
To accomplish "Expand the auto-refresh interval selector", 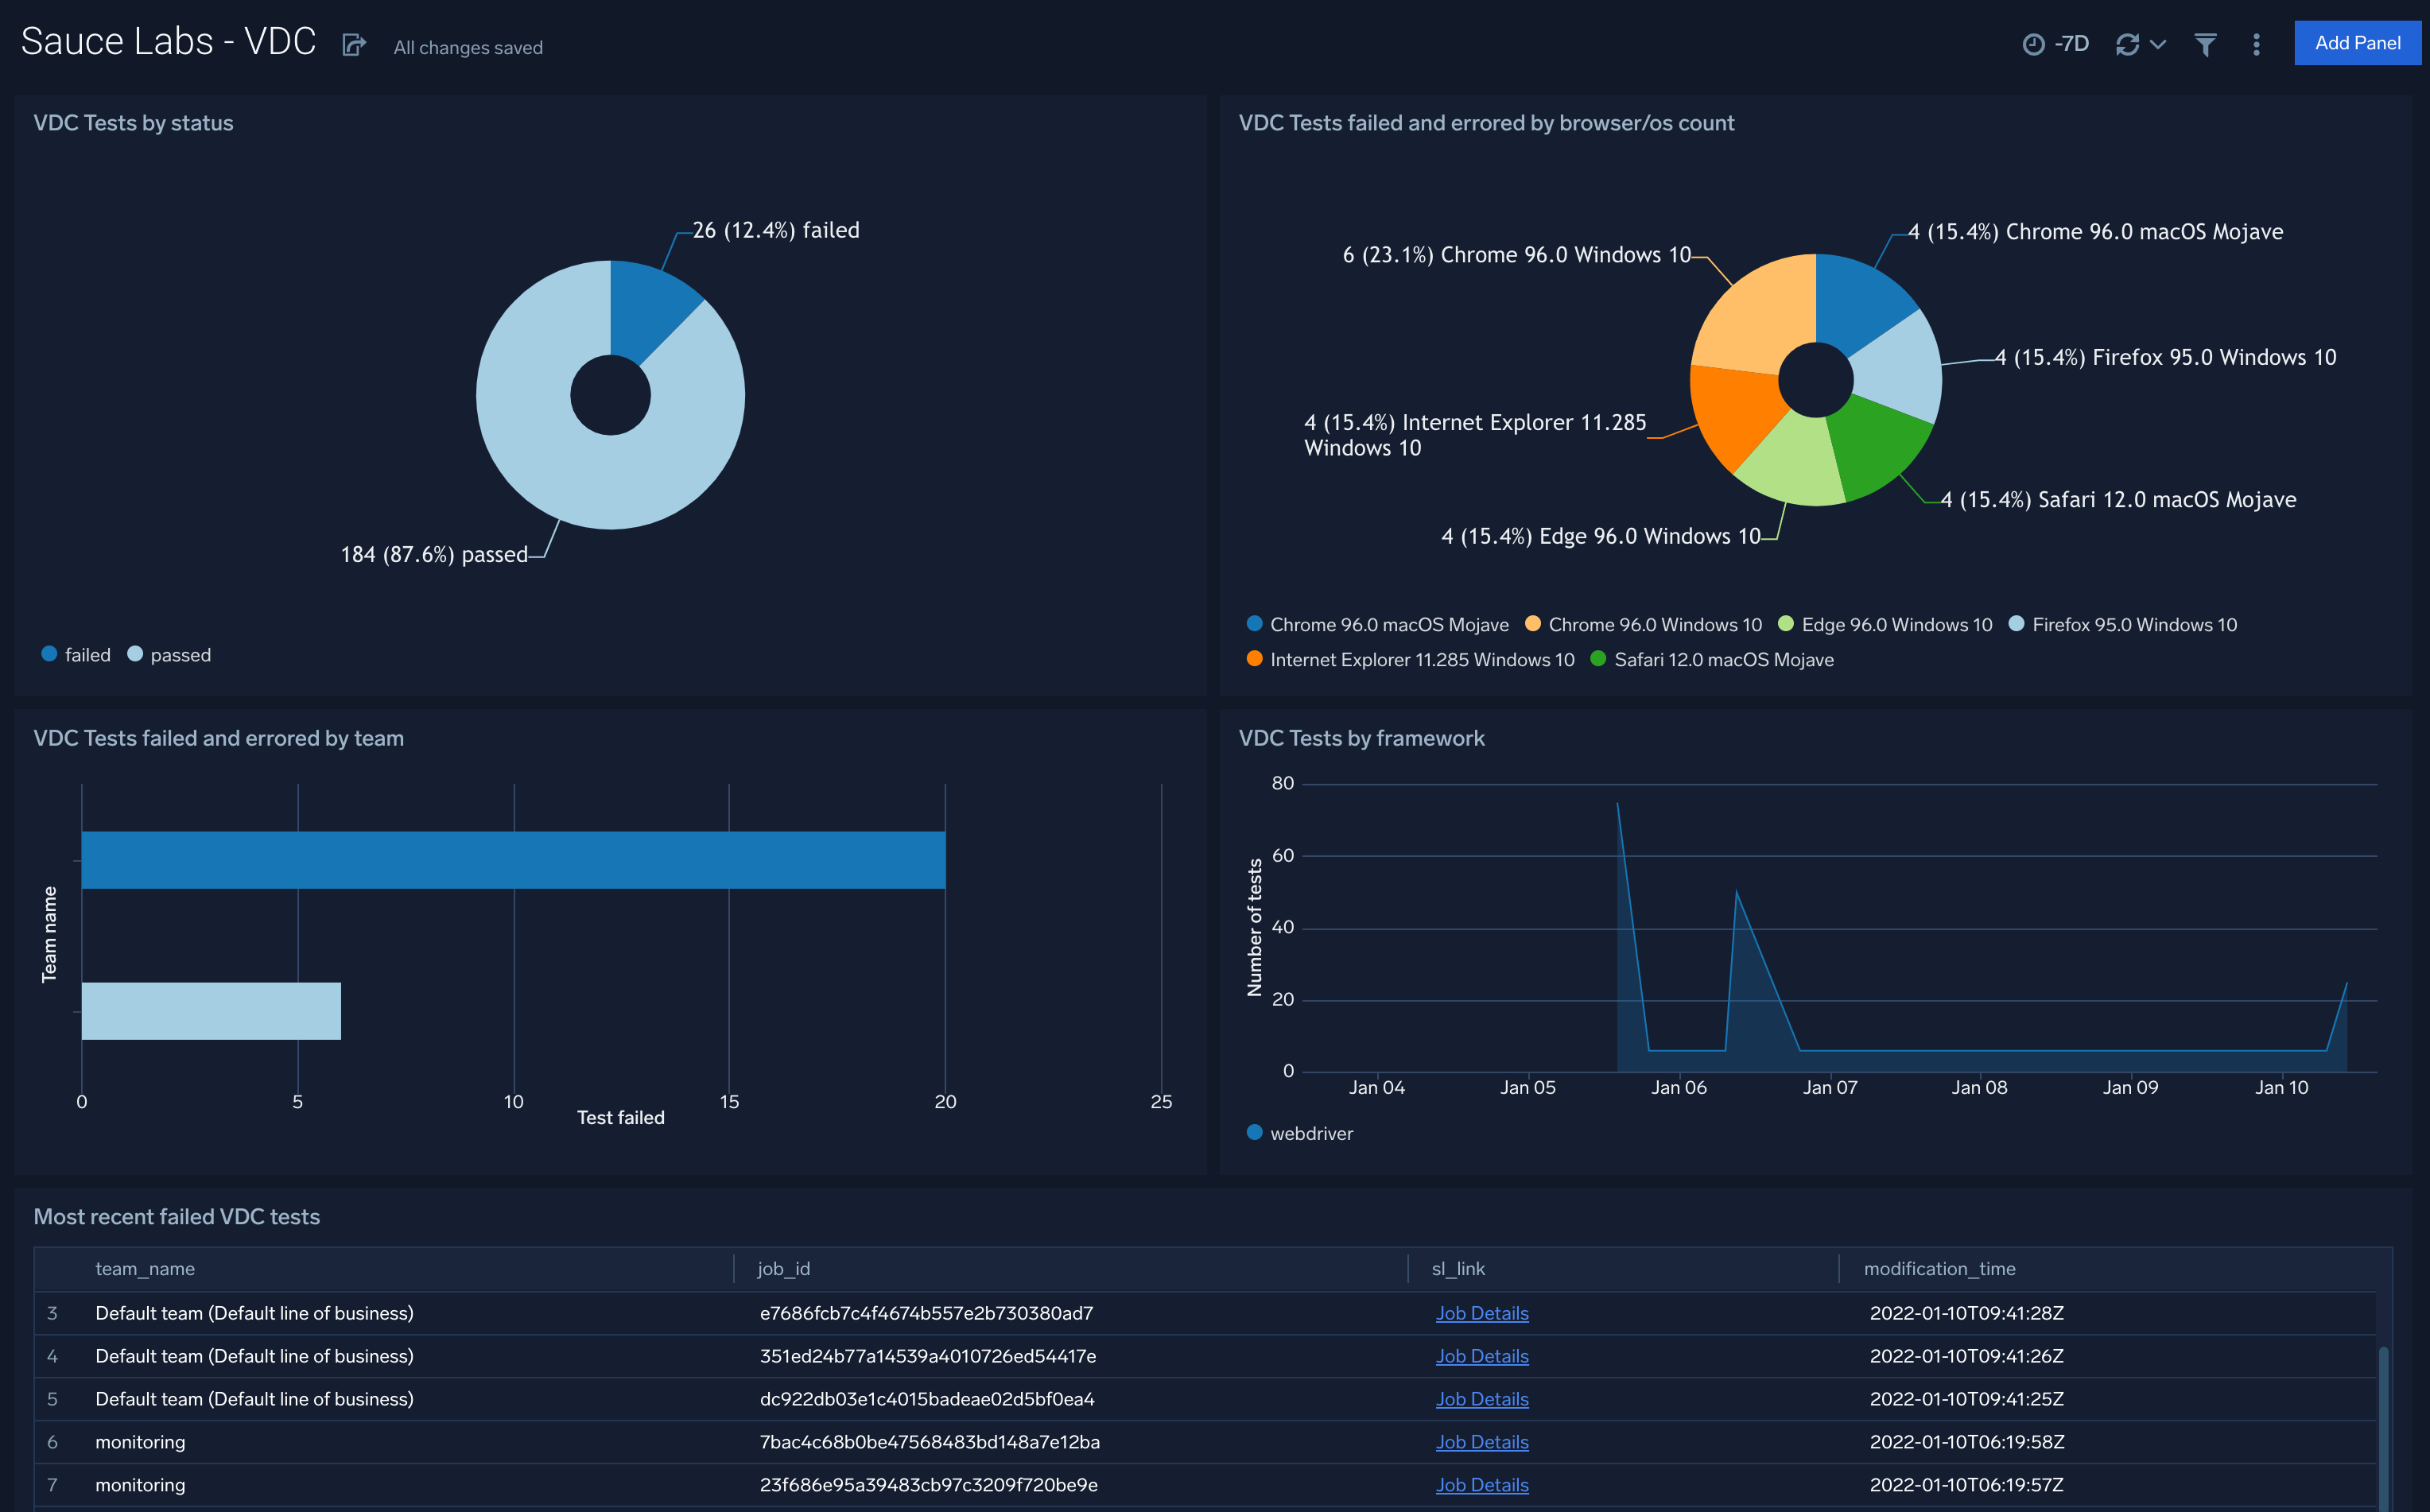I will point(2155,44).
